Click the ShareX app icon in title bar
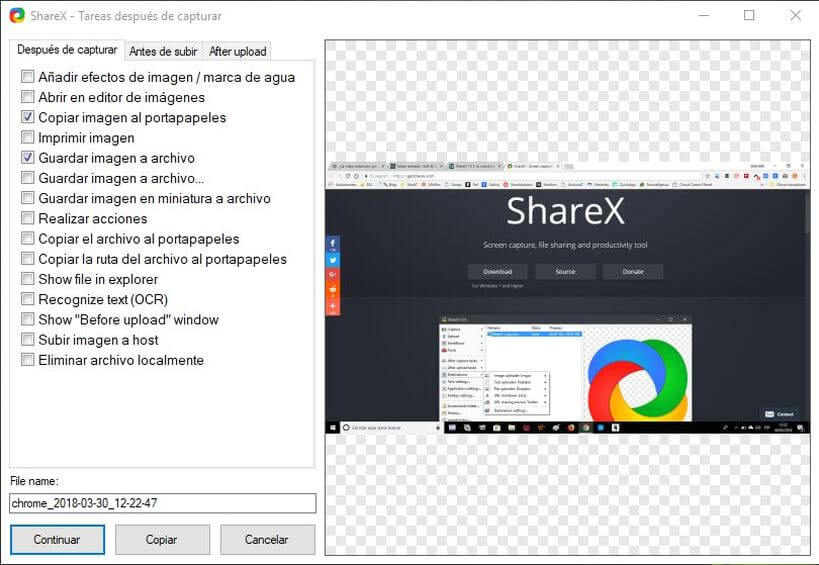Viewport: 819px width, 565px height. coord(17,16)
